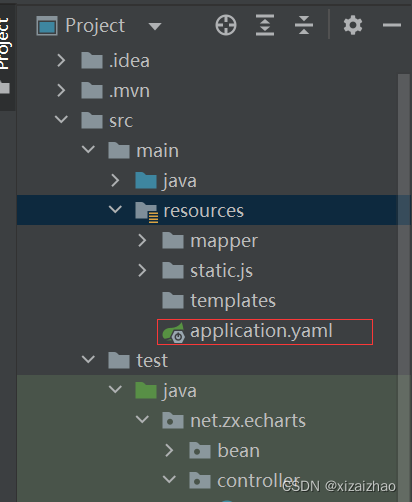Select the bean package
This screenshot has height=502, width=412.
pos(224,450)
